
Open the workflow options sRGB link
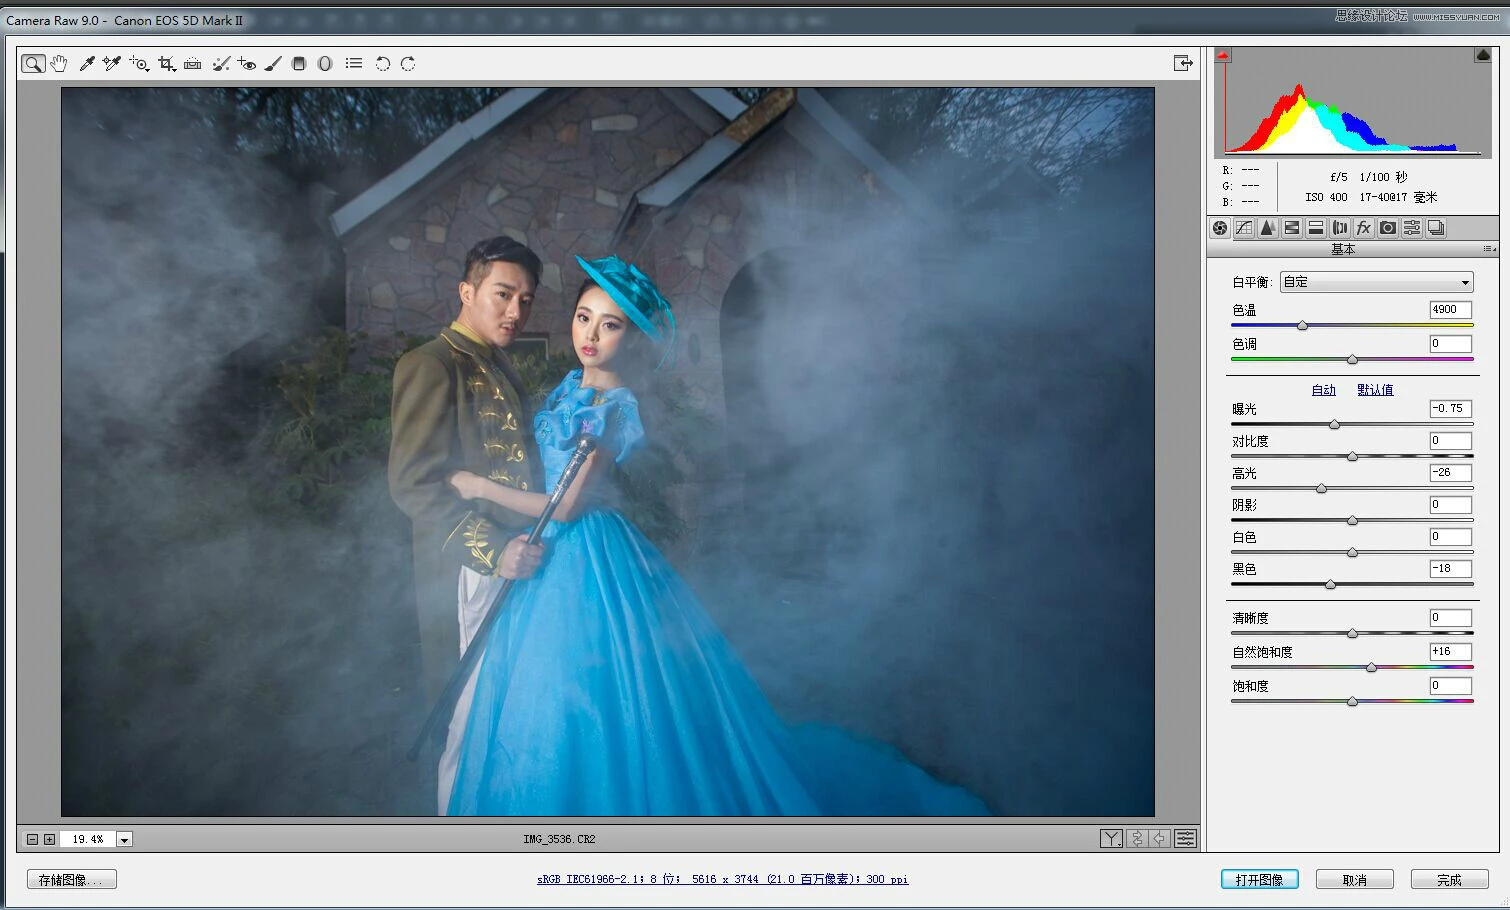[x=722, y=880]
